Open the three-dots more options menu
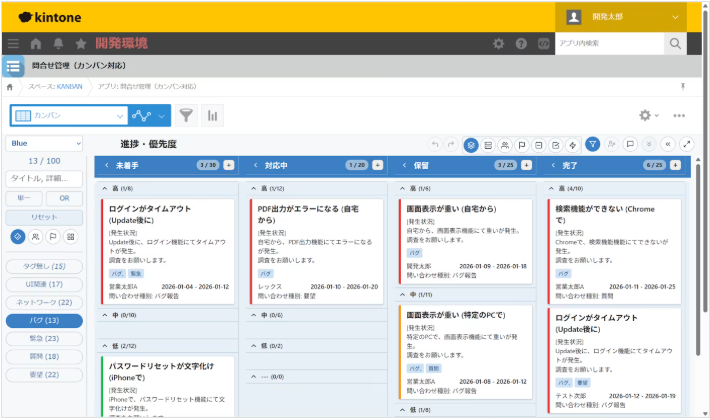The width and height of the screenshot is (710, 420). [x=679, y=116]
